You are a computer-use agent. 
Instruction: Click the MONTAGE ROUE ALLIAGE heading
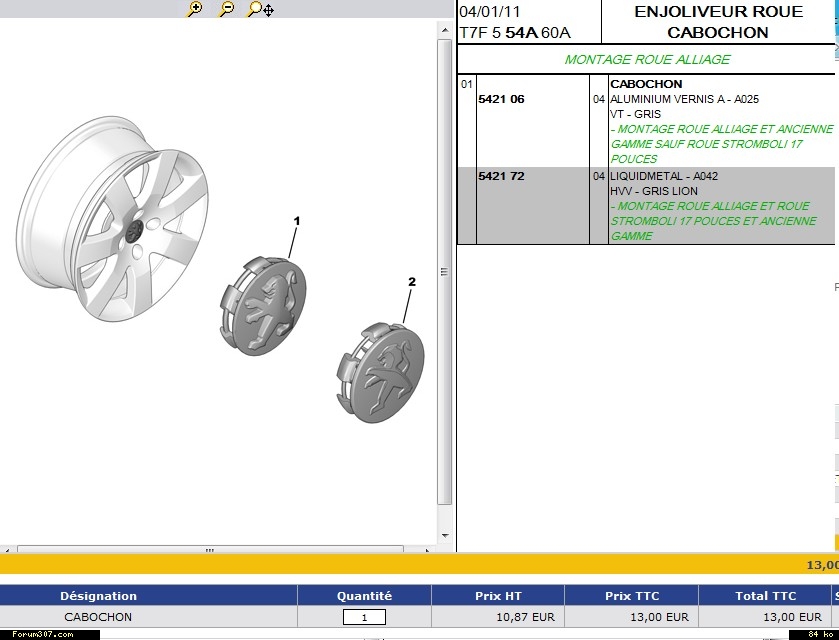point(647,59)
